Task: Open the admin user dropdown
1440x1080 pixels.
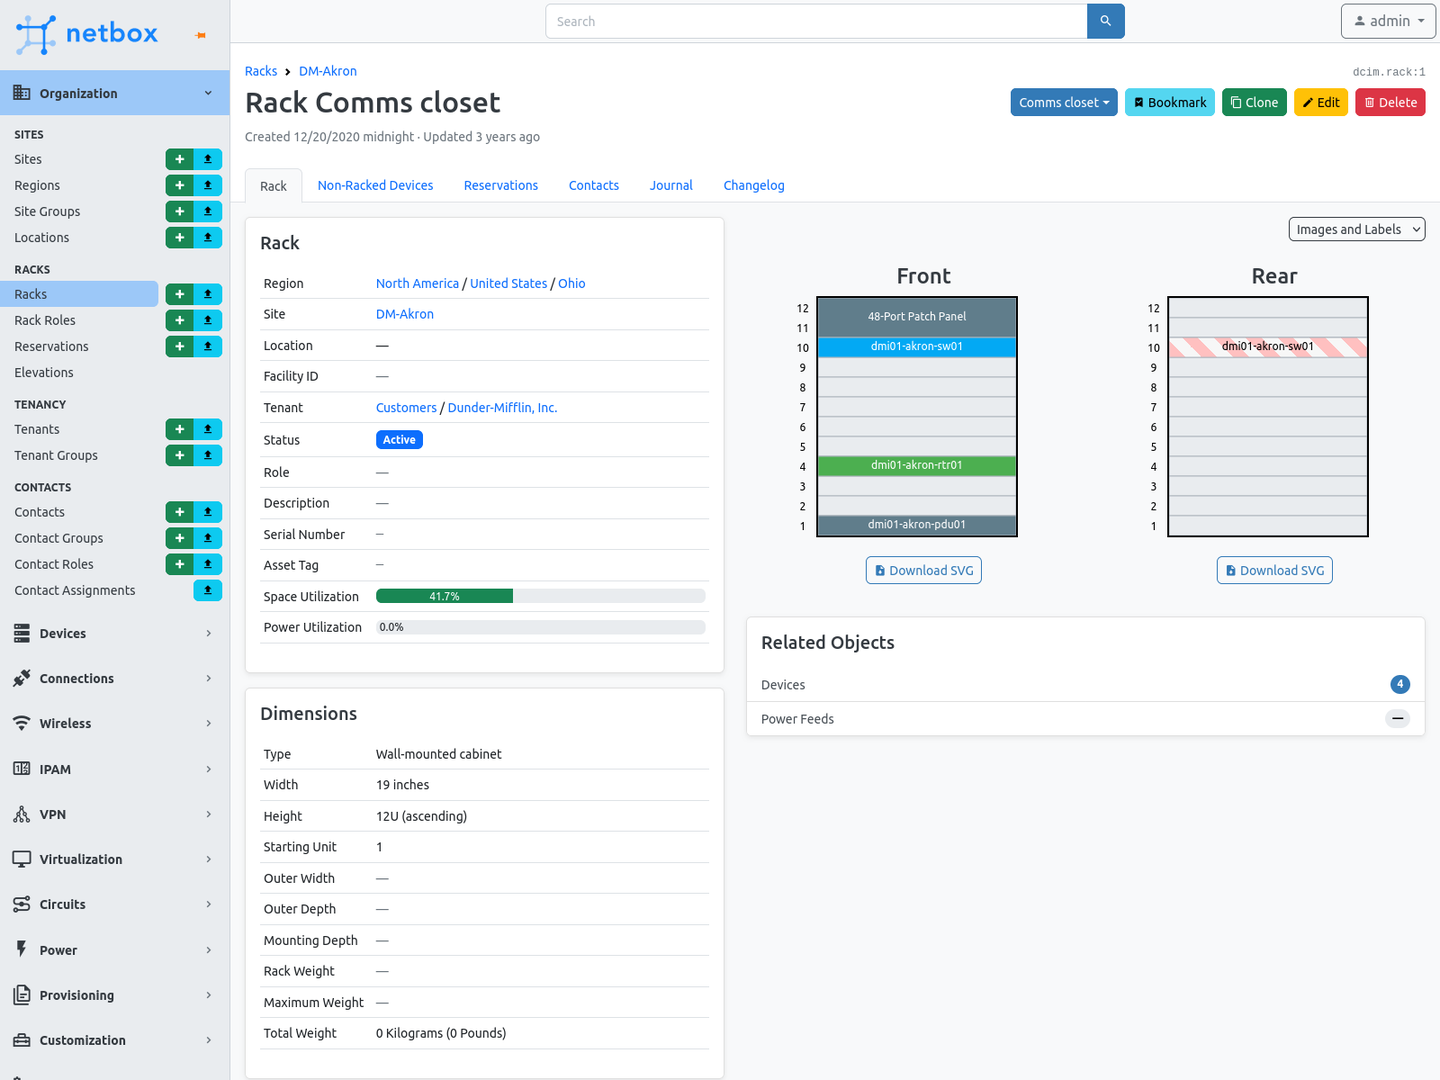Action: point(1388,21)
